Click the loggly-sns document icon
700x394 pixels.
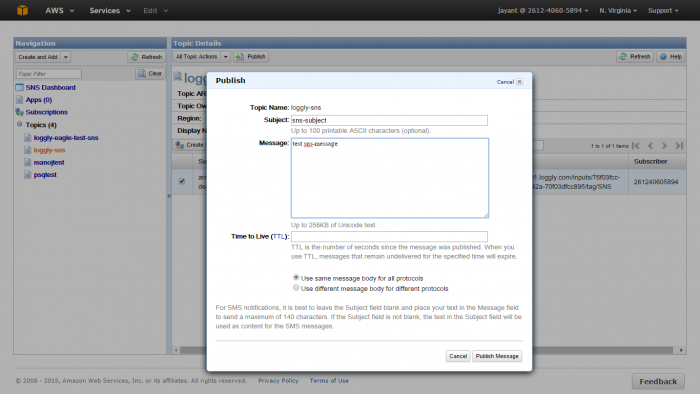[x=28, y=150]
